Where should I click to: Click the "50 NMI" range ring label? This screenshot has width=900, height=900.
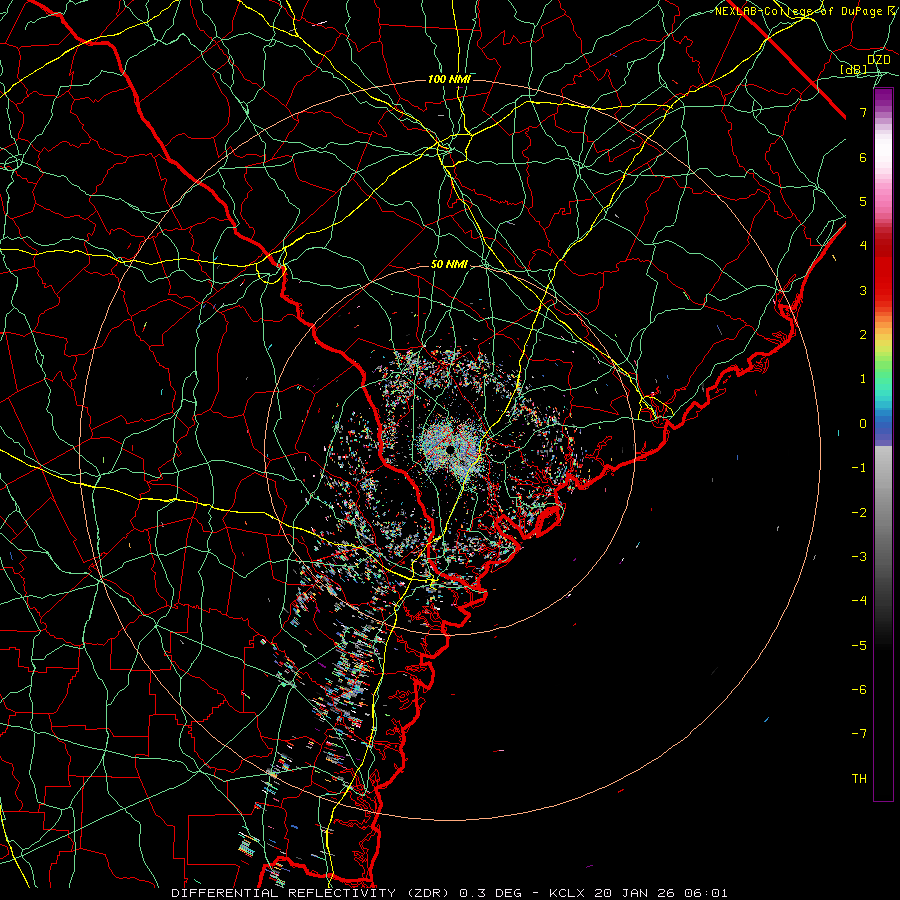(449, 265)
